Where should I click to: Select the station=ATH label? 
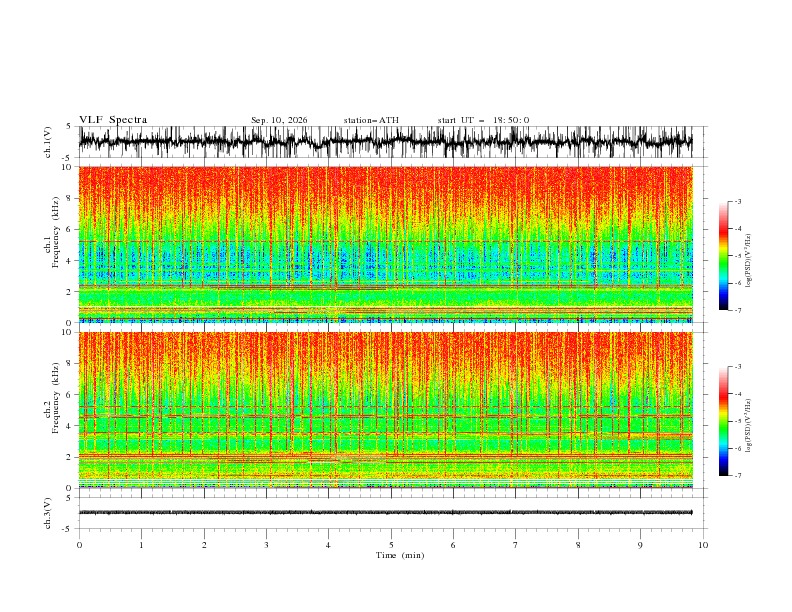pyautogui.click(x=371, y=120)
